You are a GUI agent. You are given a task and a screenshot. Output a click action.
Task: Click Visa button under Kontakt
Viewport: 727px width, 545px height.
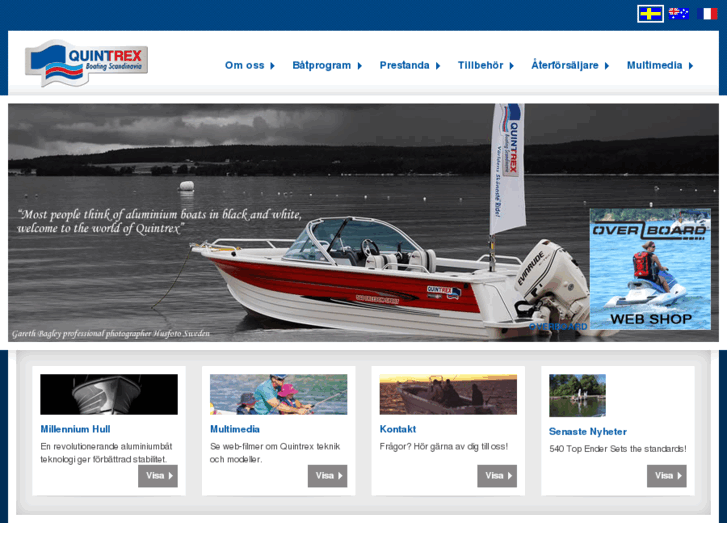(497, 476)
